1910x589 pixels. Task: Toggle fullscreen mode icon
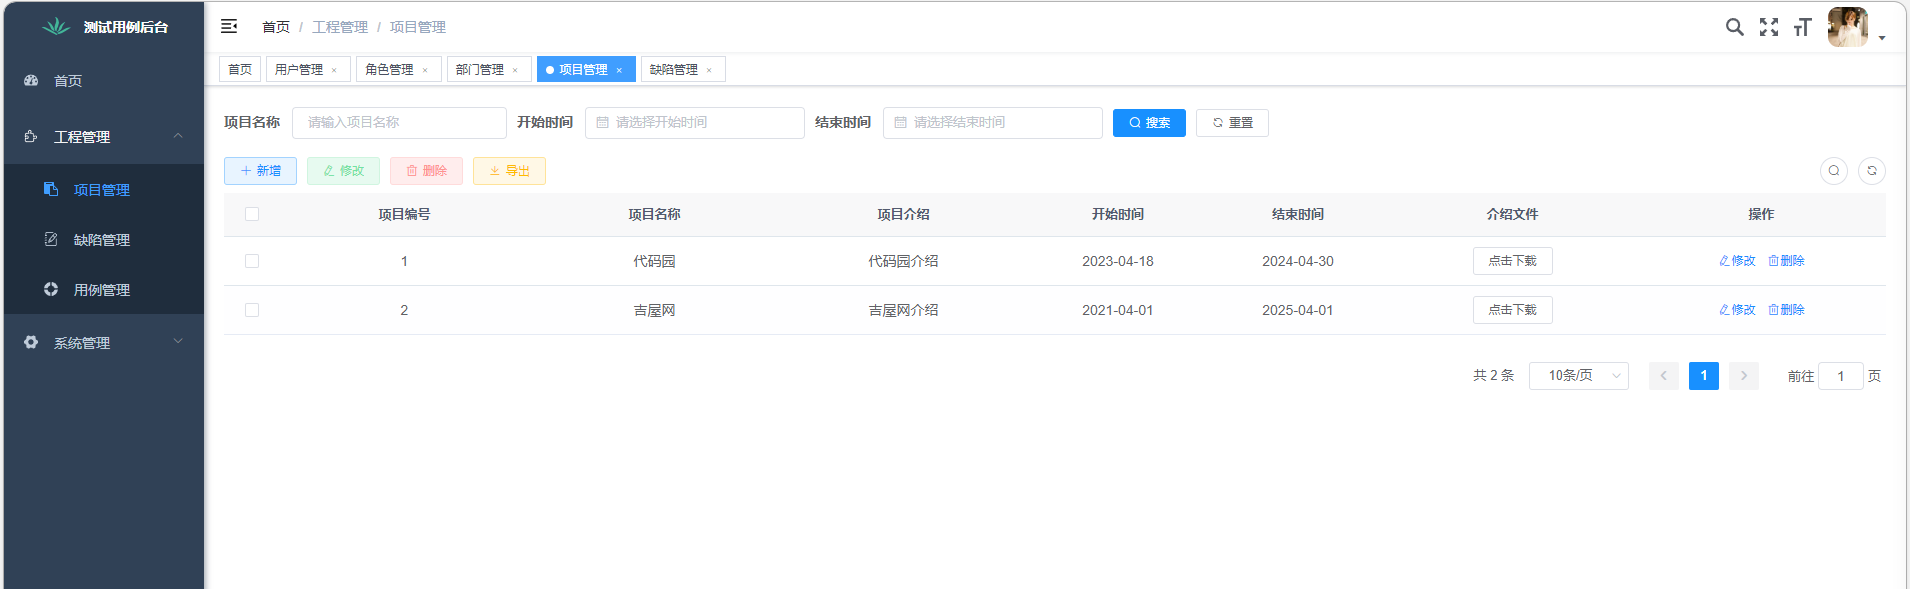tap(1769, 27)
